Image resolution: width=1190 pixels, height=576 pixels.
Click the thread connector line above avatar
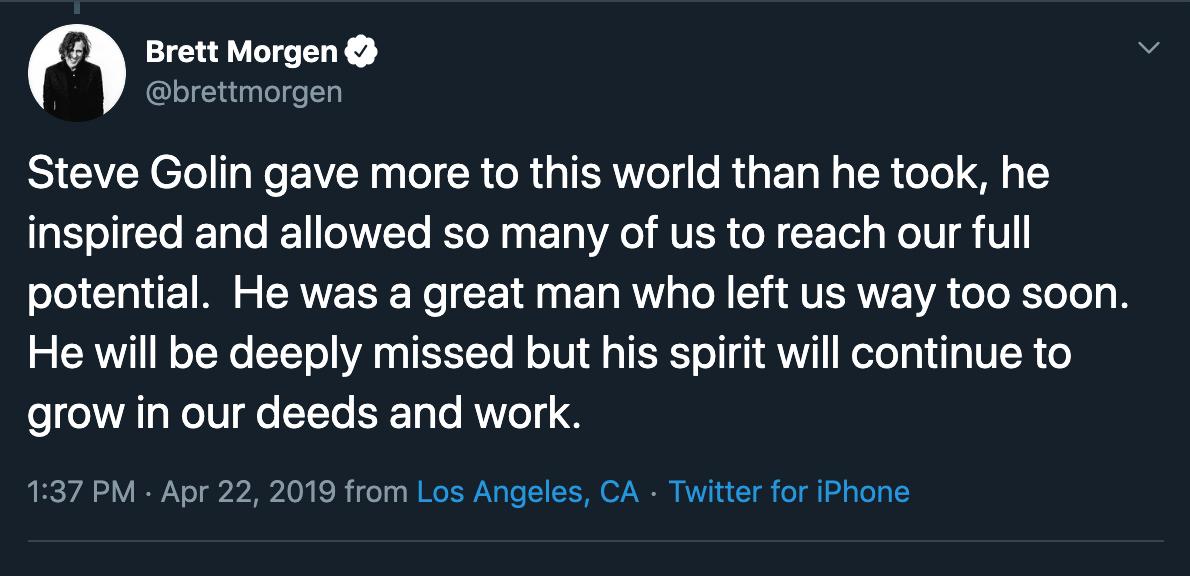pyautogui.click(x=77, y=8)
